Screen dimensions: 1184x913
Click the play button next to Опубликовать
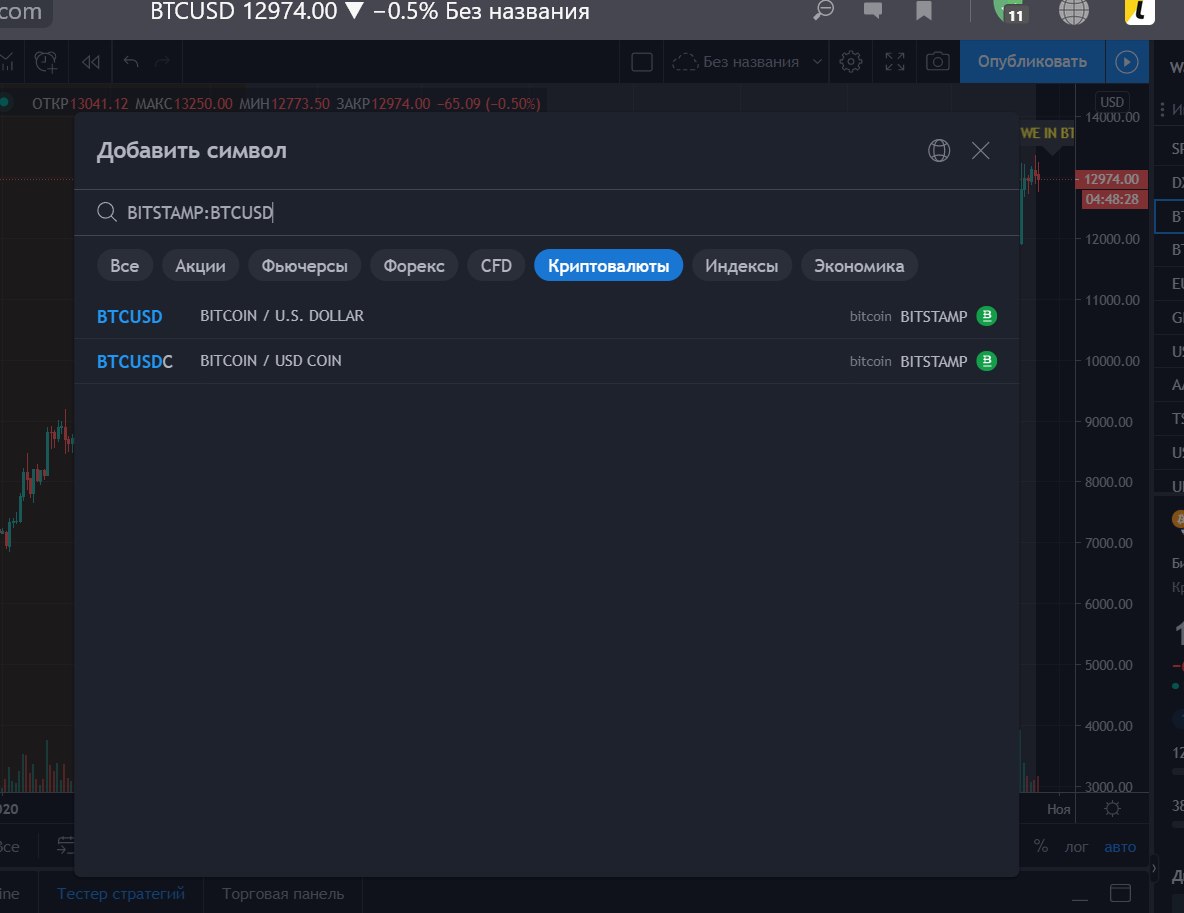(1127, 61)
